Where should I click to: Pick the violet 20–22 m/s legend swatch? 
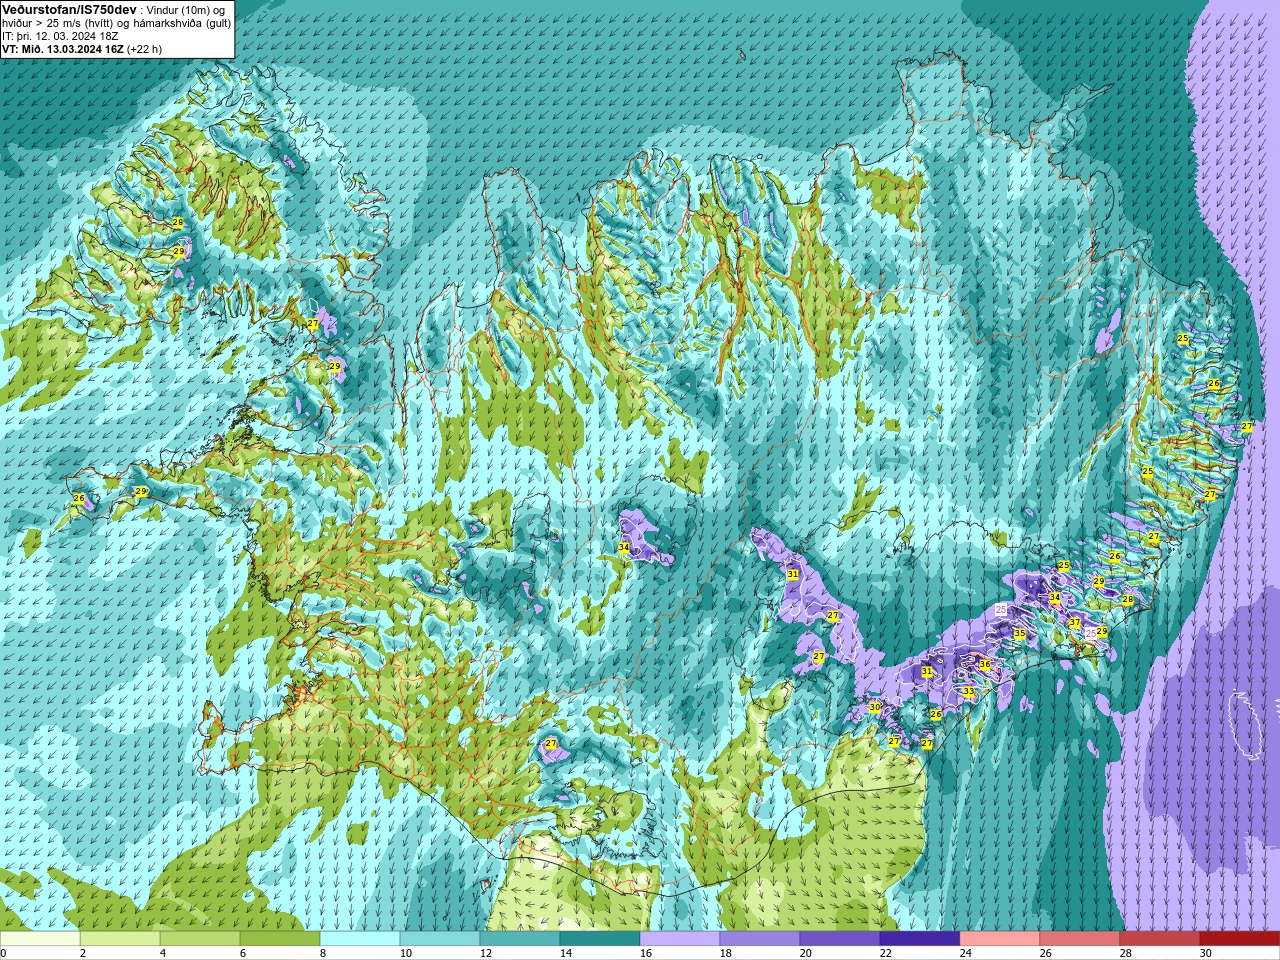840,939
